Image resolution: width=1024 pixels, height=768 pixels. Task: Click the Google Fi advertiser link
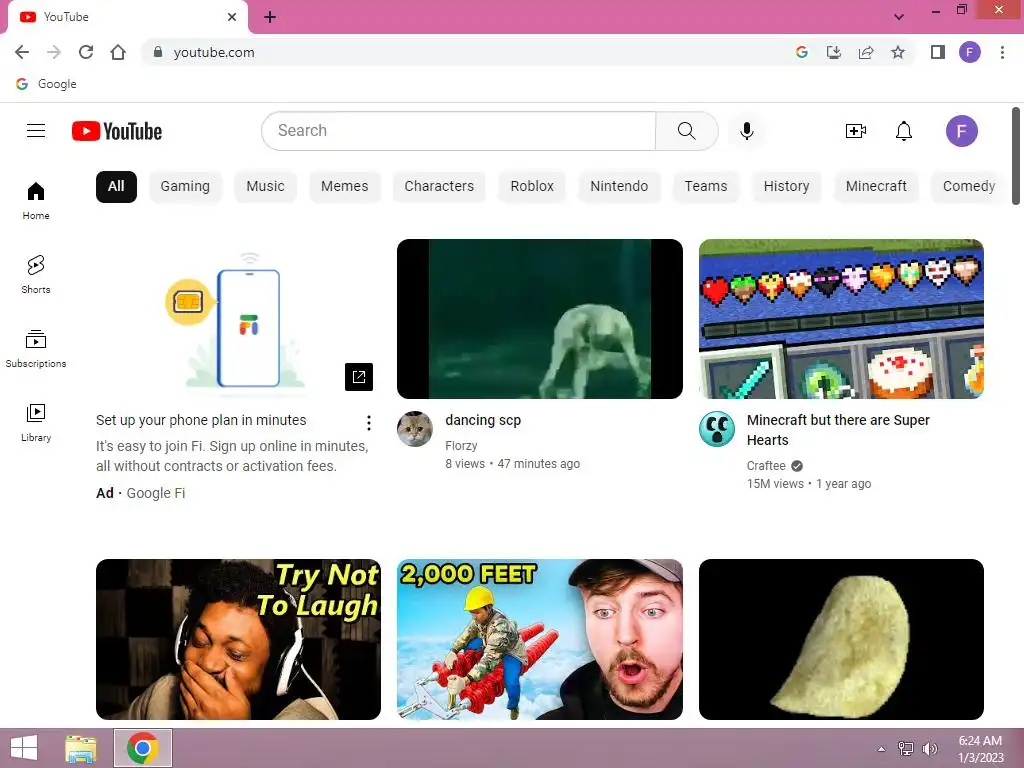pos(156,493)
